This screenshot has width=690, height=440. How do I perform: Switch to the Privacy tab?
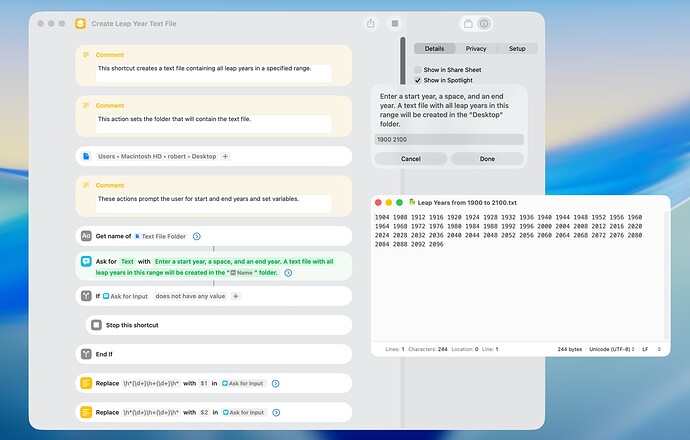tap(476, 48)
